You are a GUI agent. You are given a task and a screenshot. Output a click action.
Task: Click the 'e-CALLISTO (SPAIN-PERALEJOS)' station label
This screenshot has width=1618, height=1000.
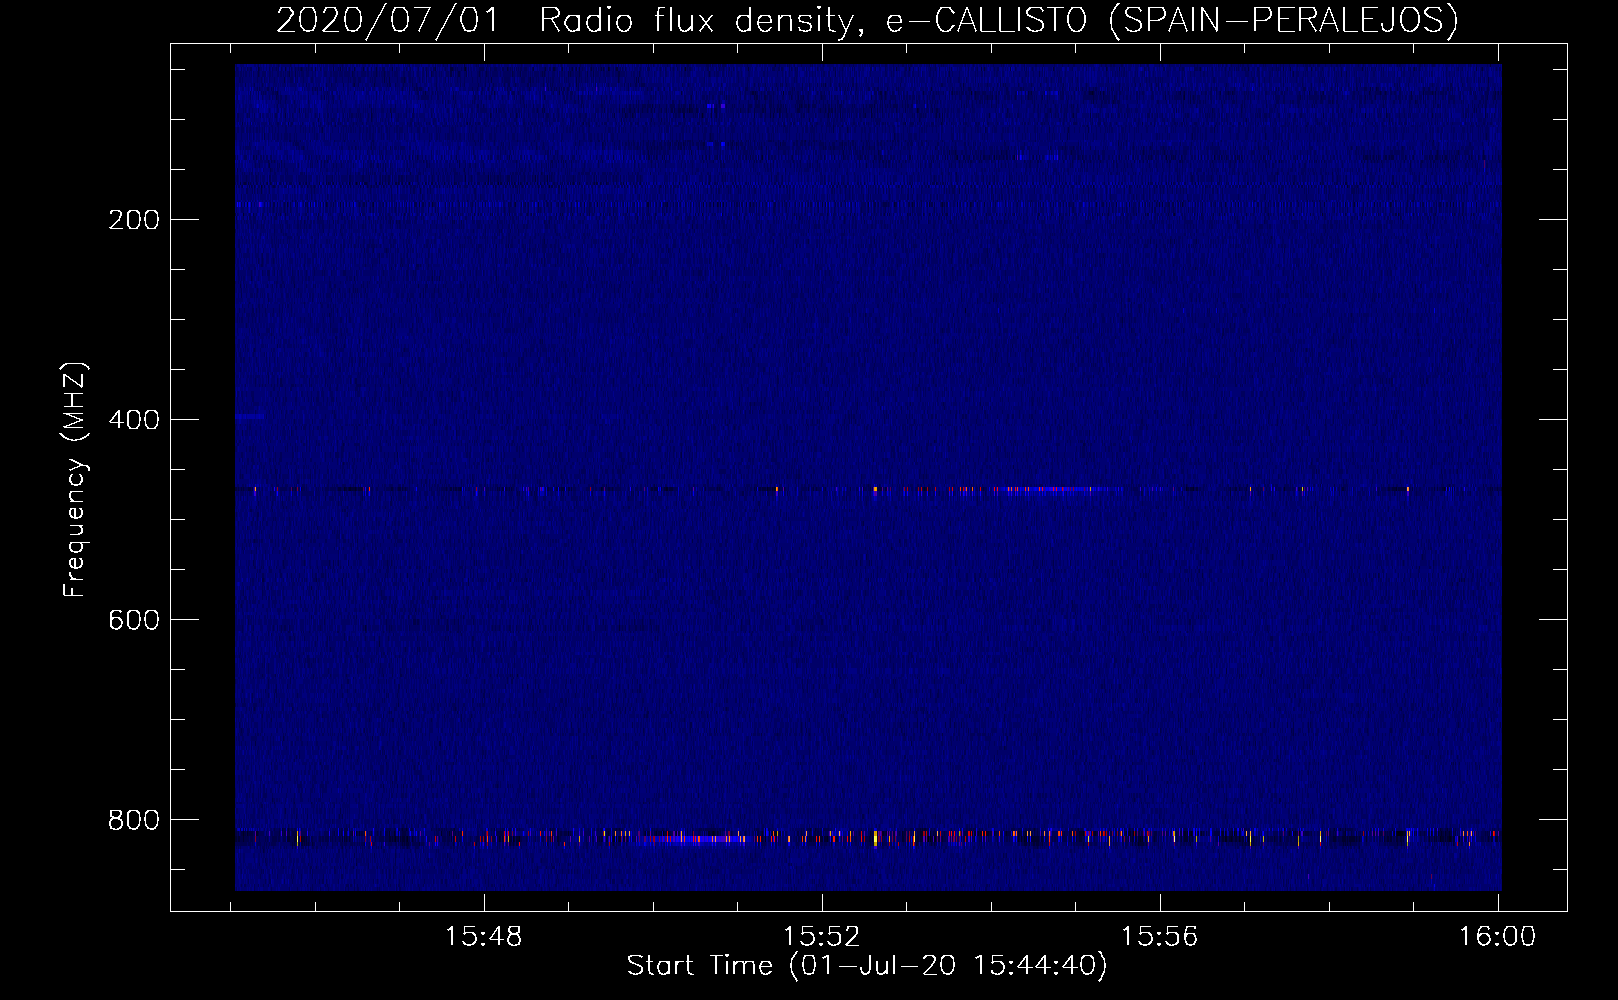1172,21
